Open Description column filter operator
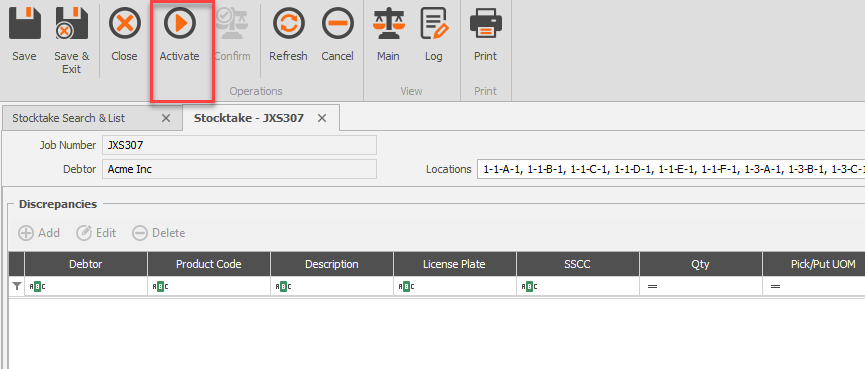865x369 pixels. [x=283, y=286]
